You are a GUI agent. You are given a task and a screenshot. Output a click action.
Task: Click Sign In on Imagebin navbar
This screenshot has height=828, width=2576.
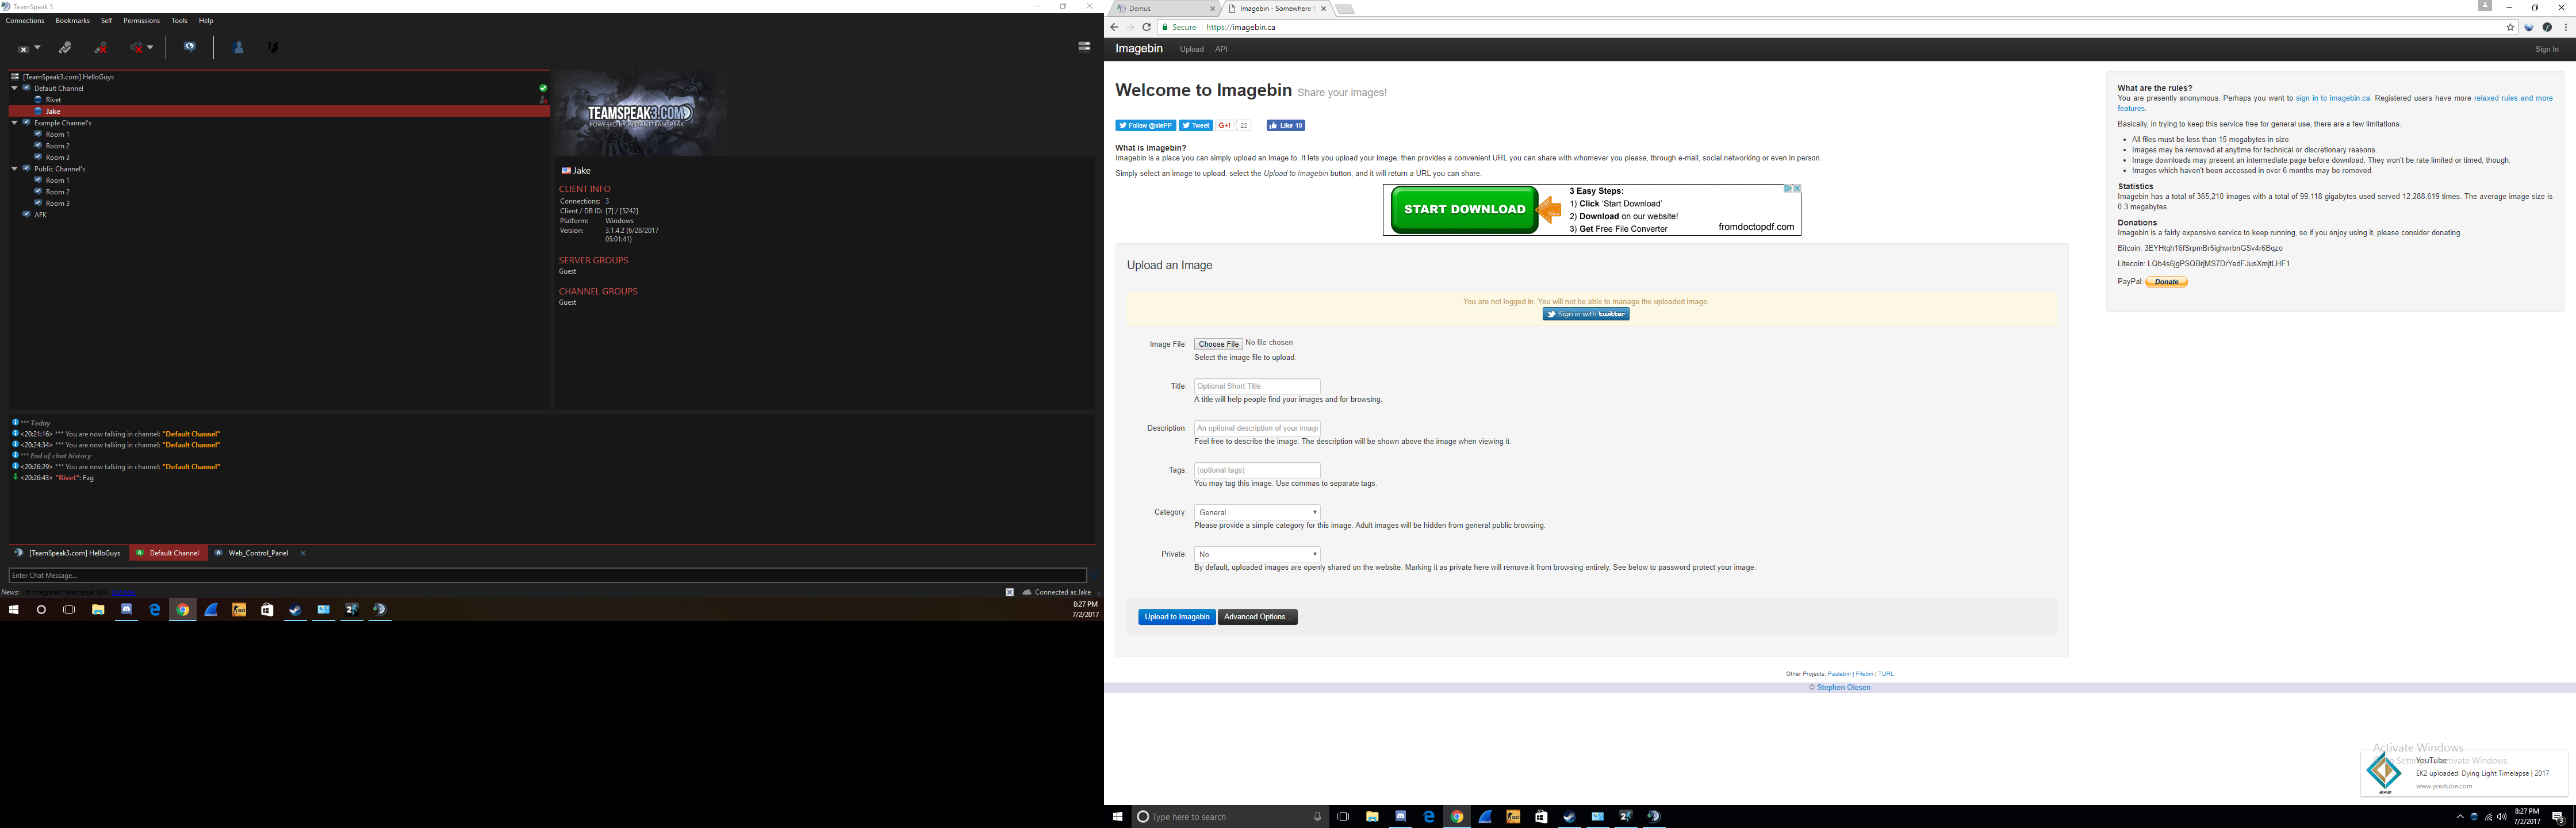pyautogui.click(x=2547, y=49)
